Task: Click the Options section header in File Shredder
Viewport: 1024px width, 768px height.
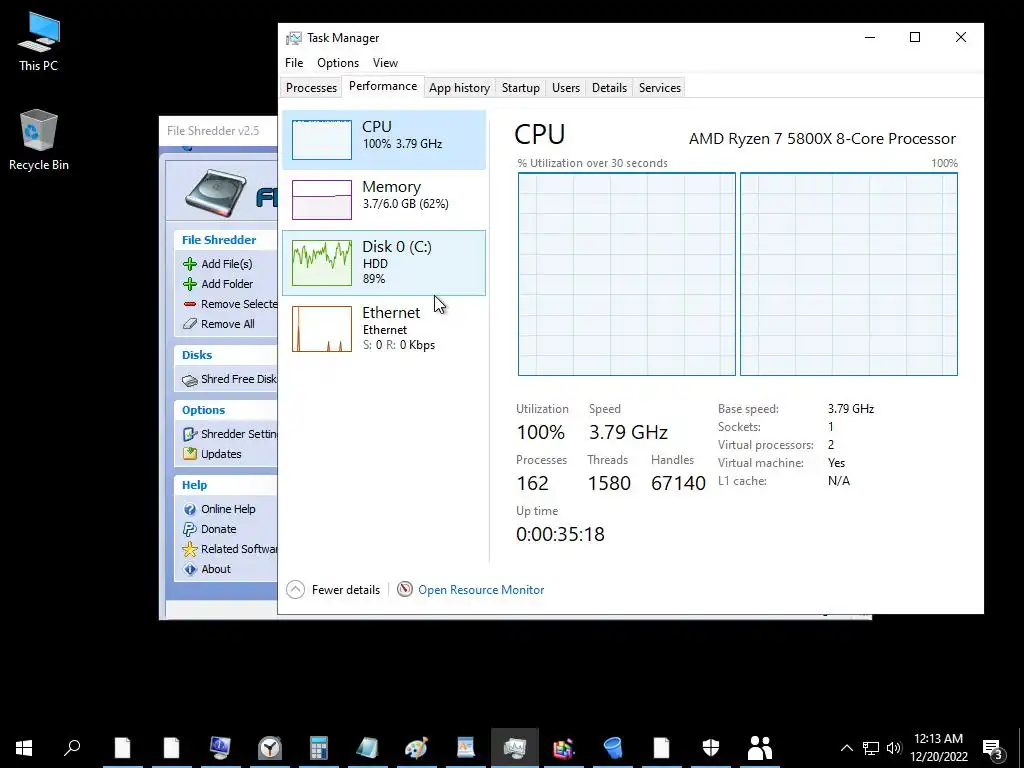Action: click(203, 410)
